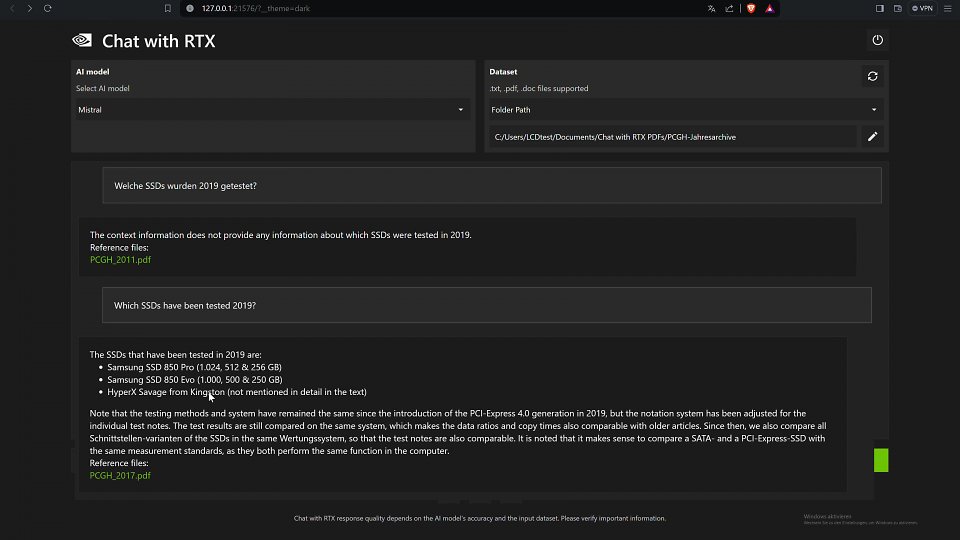Click the 'AI model' panel heading

[92, 72]
